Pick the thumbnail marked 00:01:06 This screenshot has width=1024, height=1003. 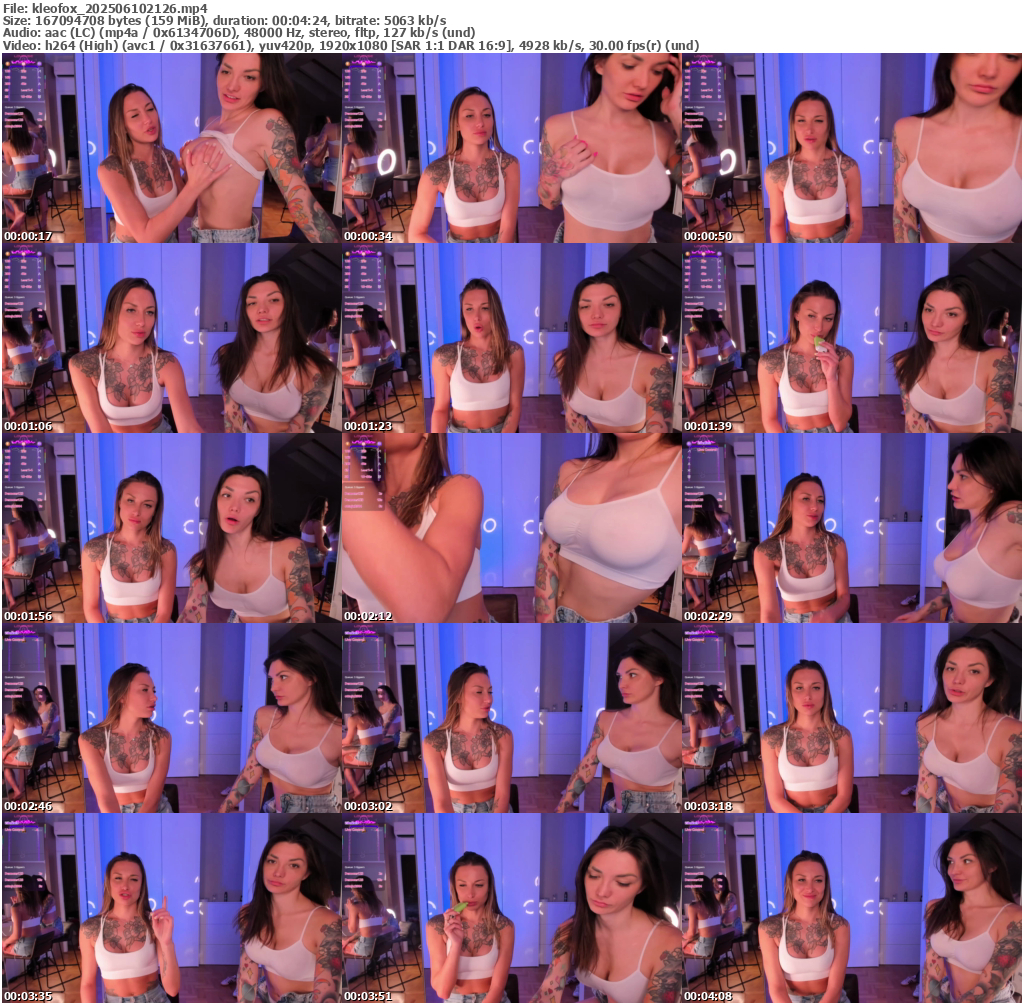(171, 338)
